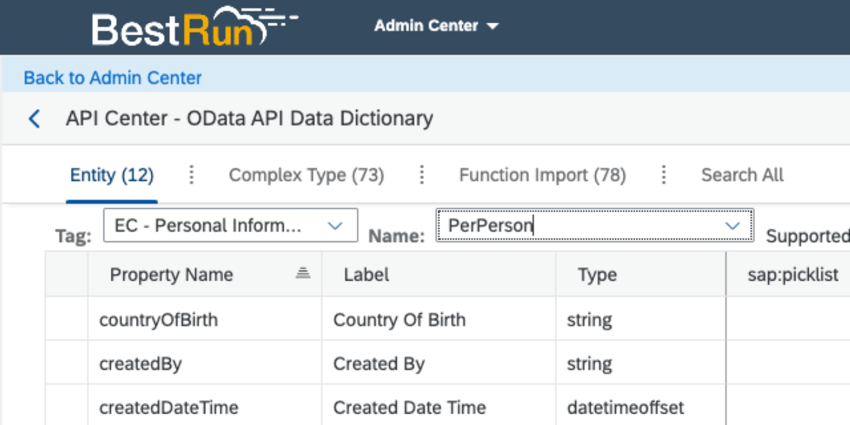The height and width of the screenshot is (425, 850).
Task: Open the Entity tab options menu
Action: point(192,175)
